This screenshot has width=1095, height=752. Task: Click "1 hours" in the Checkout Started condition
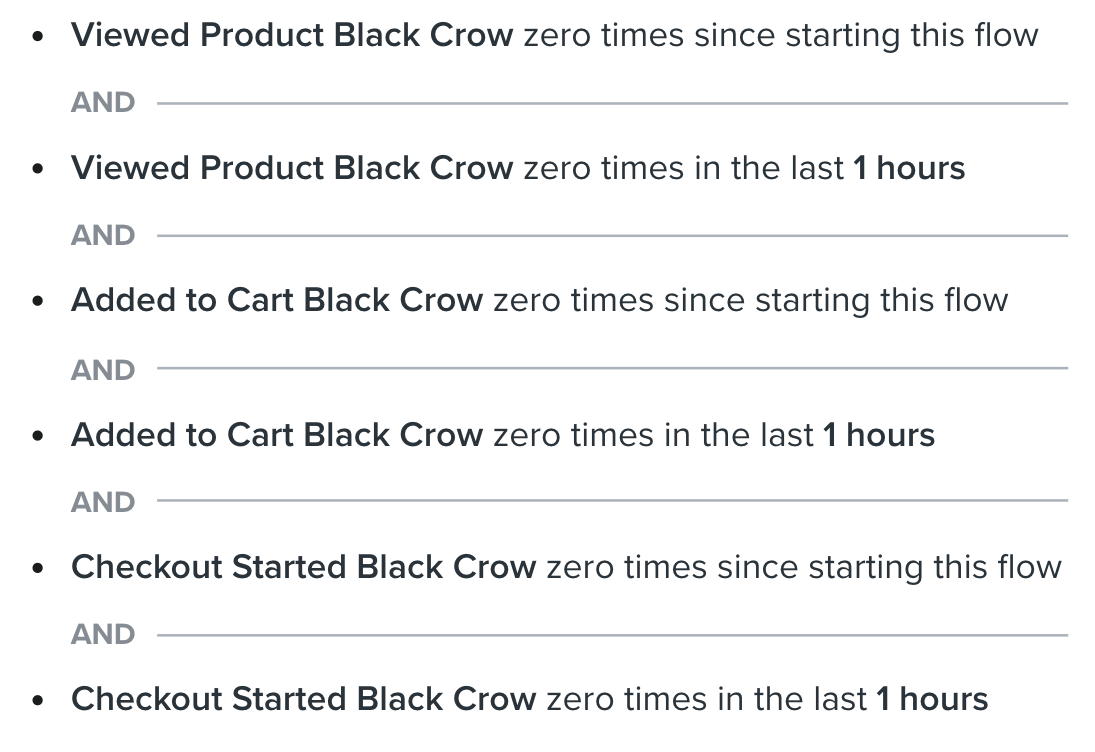[x=932, y=699]
